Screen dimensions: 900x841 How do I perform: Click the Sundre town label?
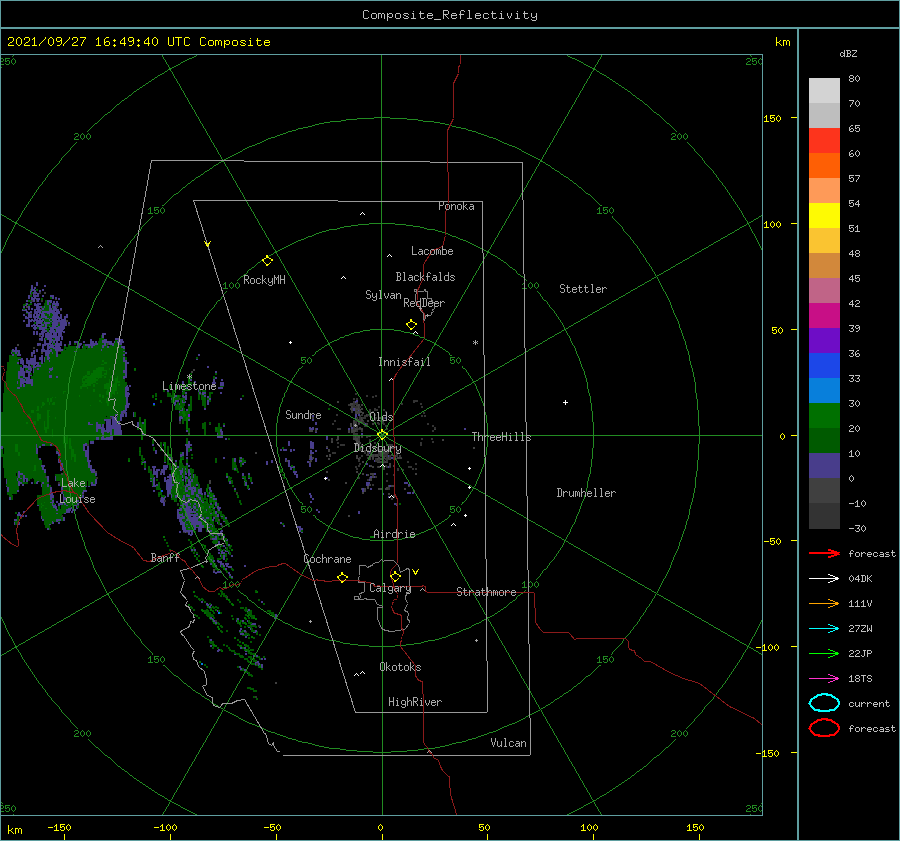click(x=303, y=415)
